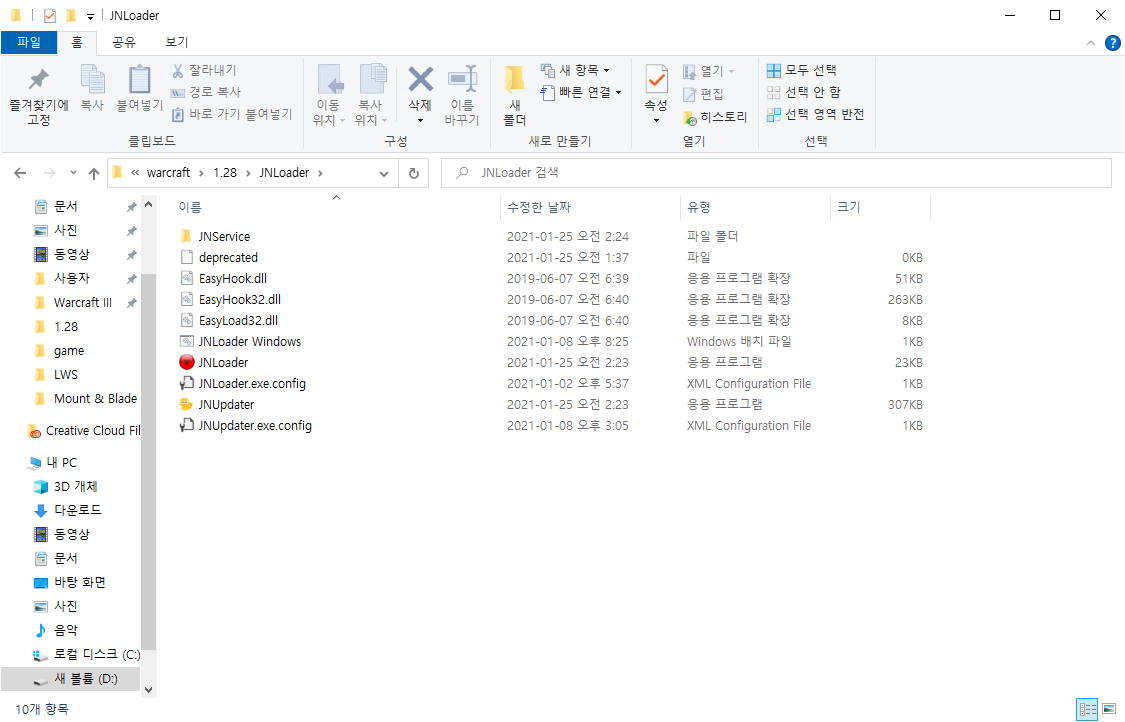Open 빠른 연결 easy access dropdown
Screen dimensions: 1125x722
pyautogui.click(x=580, y=92)
